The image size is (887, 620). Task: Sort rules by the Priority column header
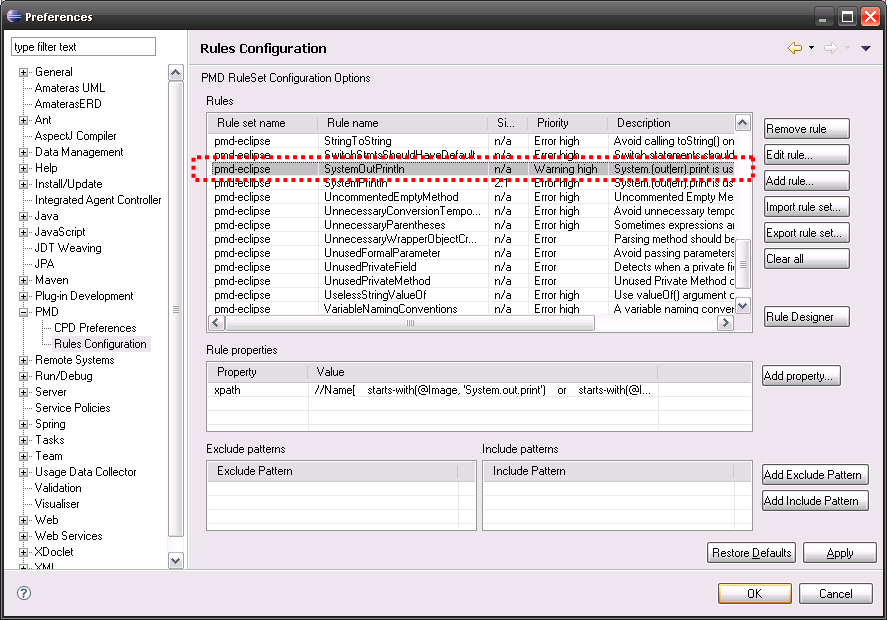553,123
